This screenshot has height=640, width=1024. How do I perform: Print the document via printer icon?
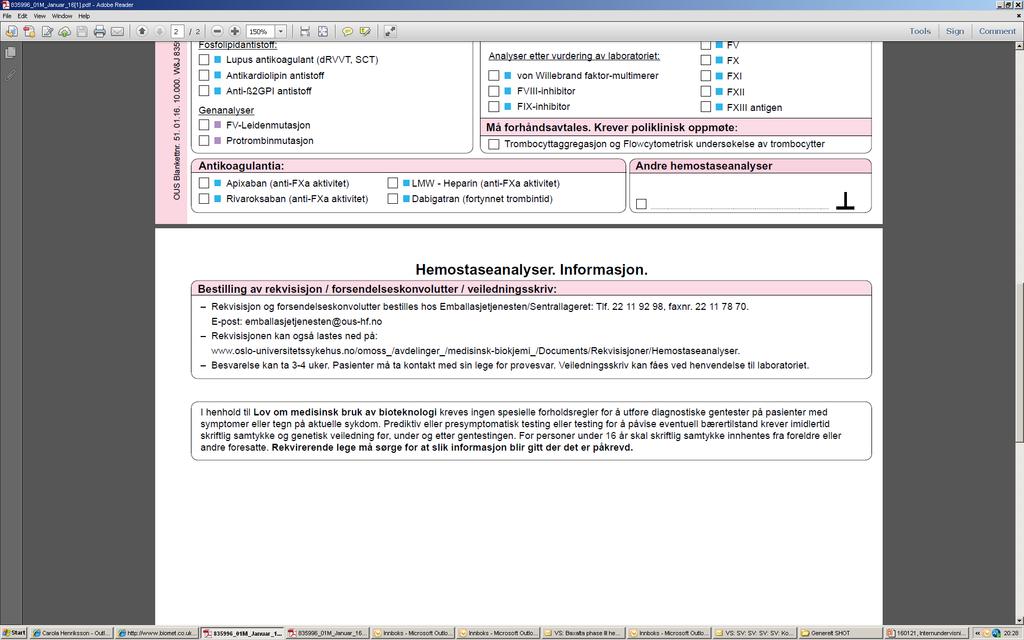pyautogui.click(x=99, y=31)
